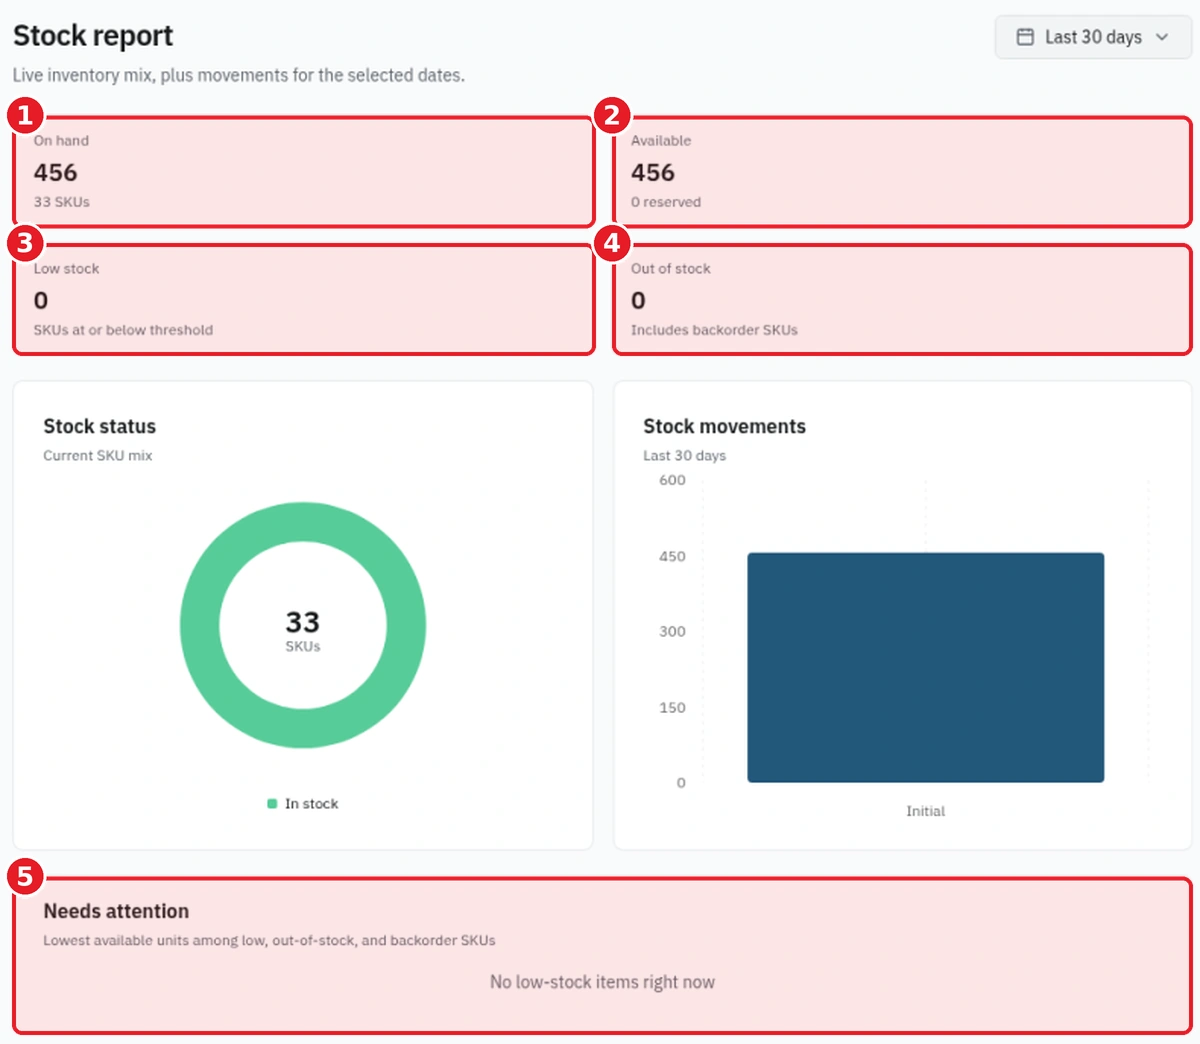The image size is (1200, 1044).
Task: Open the Last 30 days date range dropdown
Action: pyautogui.click(x=1093, y=37)
